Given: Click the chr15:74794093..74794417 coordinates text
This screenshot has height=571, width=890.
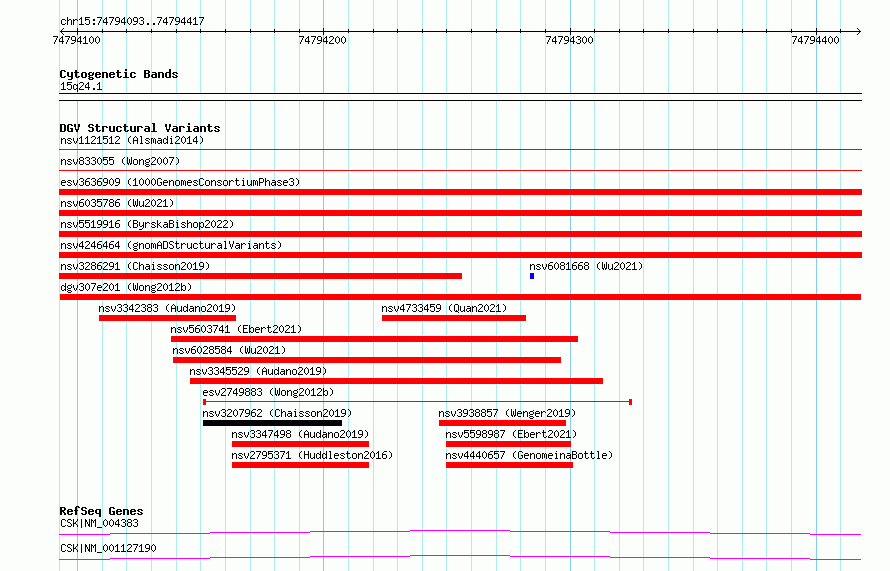Looking at the screenshot, I should [x=132, y=22].
